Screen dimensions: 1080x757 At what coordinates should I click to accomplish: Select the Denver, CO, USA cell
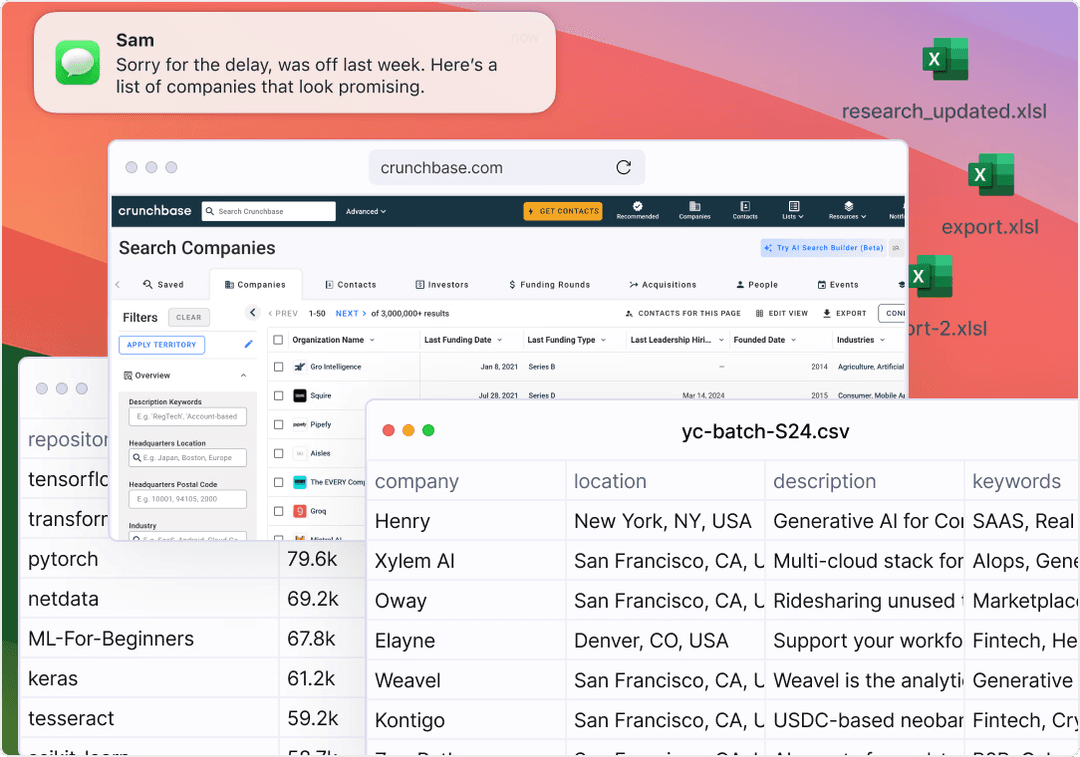(x=665, y=641)
